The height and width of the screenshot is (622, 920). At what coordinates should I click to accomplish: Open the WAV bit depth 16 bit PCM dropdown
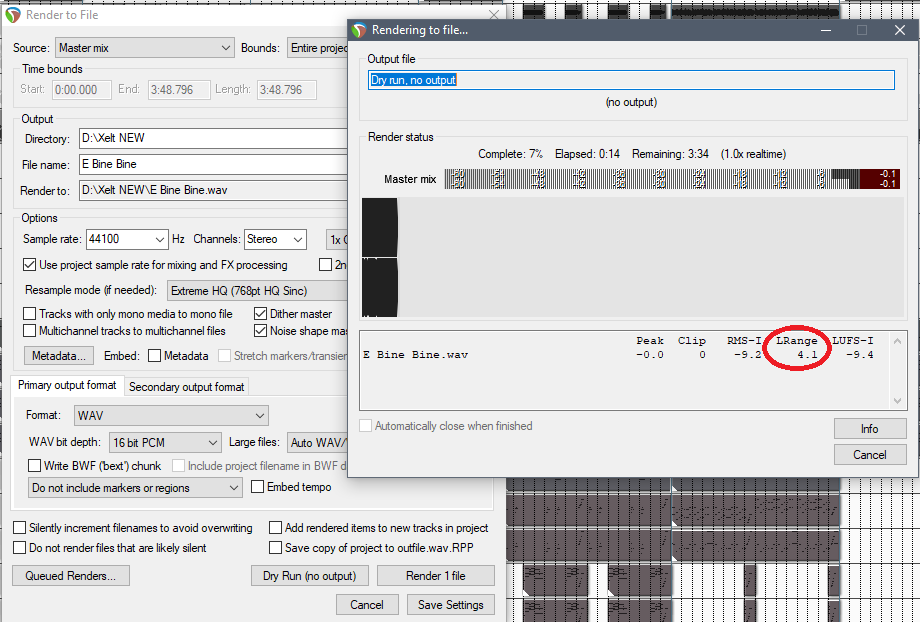(x=165, y=442)
